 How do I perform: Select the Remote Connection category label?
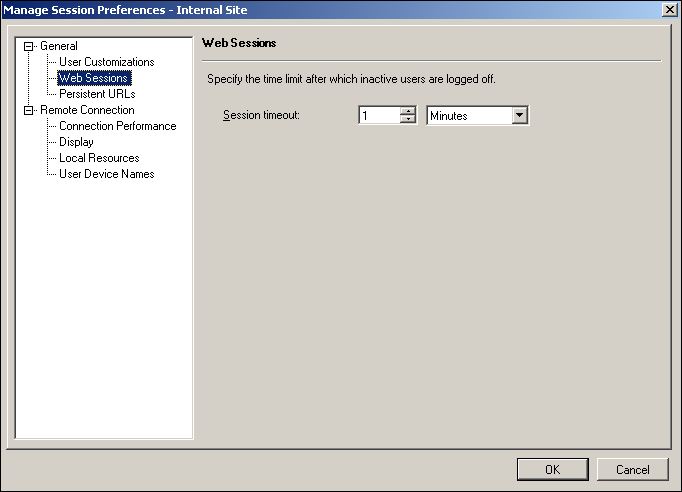pos(86,110)
